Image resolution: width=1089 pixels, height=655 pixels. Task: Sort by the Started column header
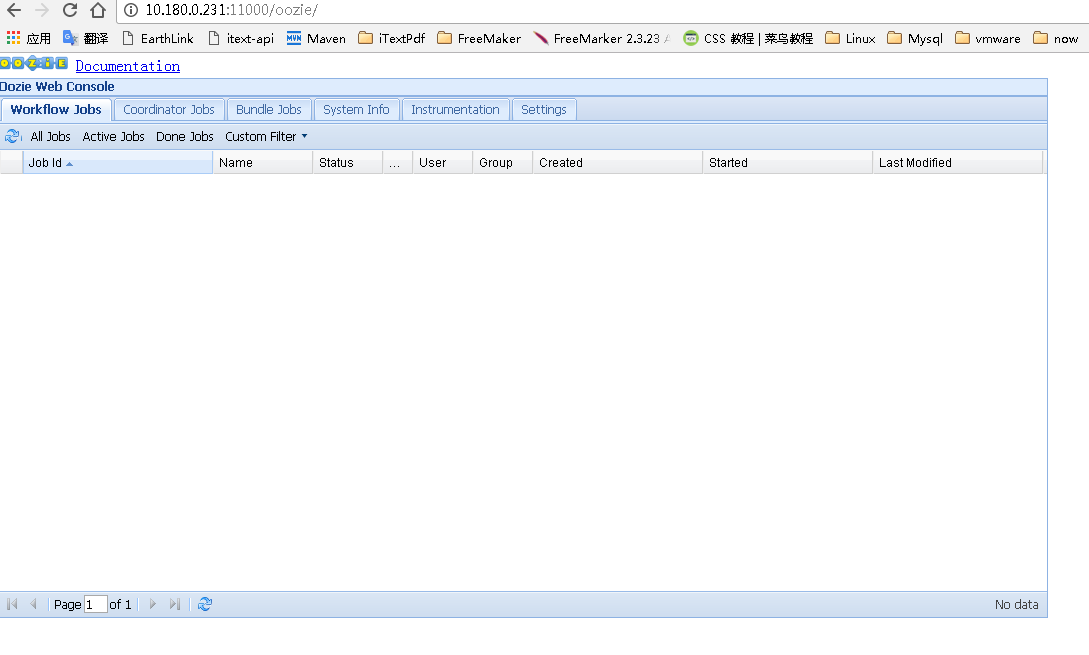788,163
